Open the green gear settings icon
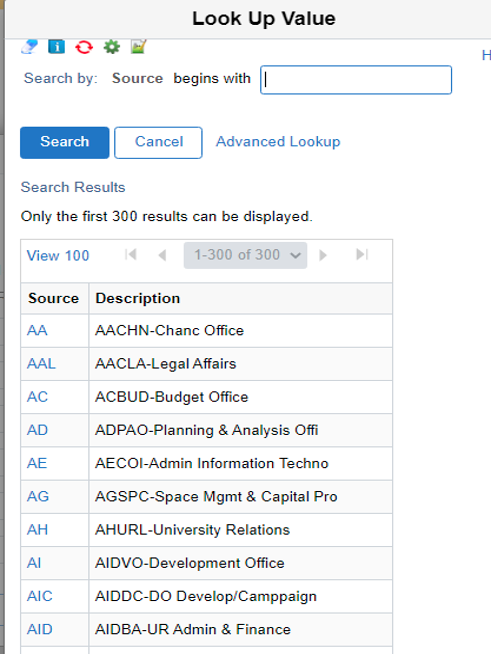The width and height of the screenshot is (492, 654). tap(112, 47)
